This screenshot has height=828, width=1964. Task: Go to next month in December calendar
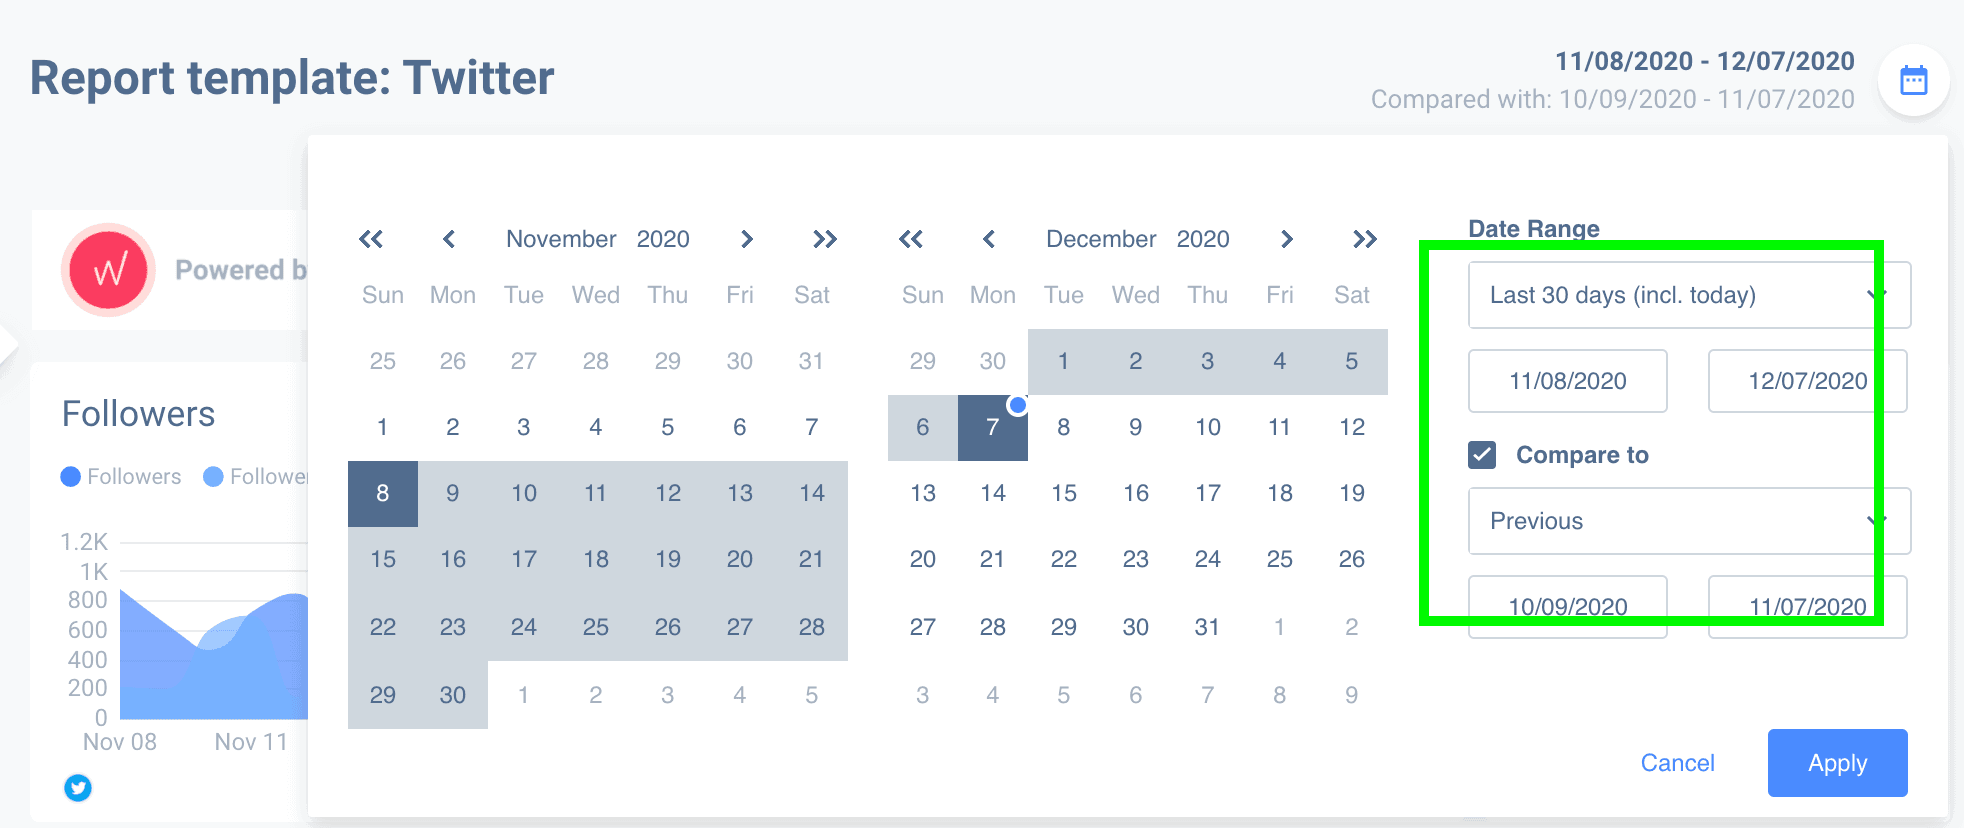1287,239
